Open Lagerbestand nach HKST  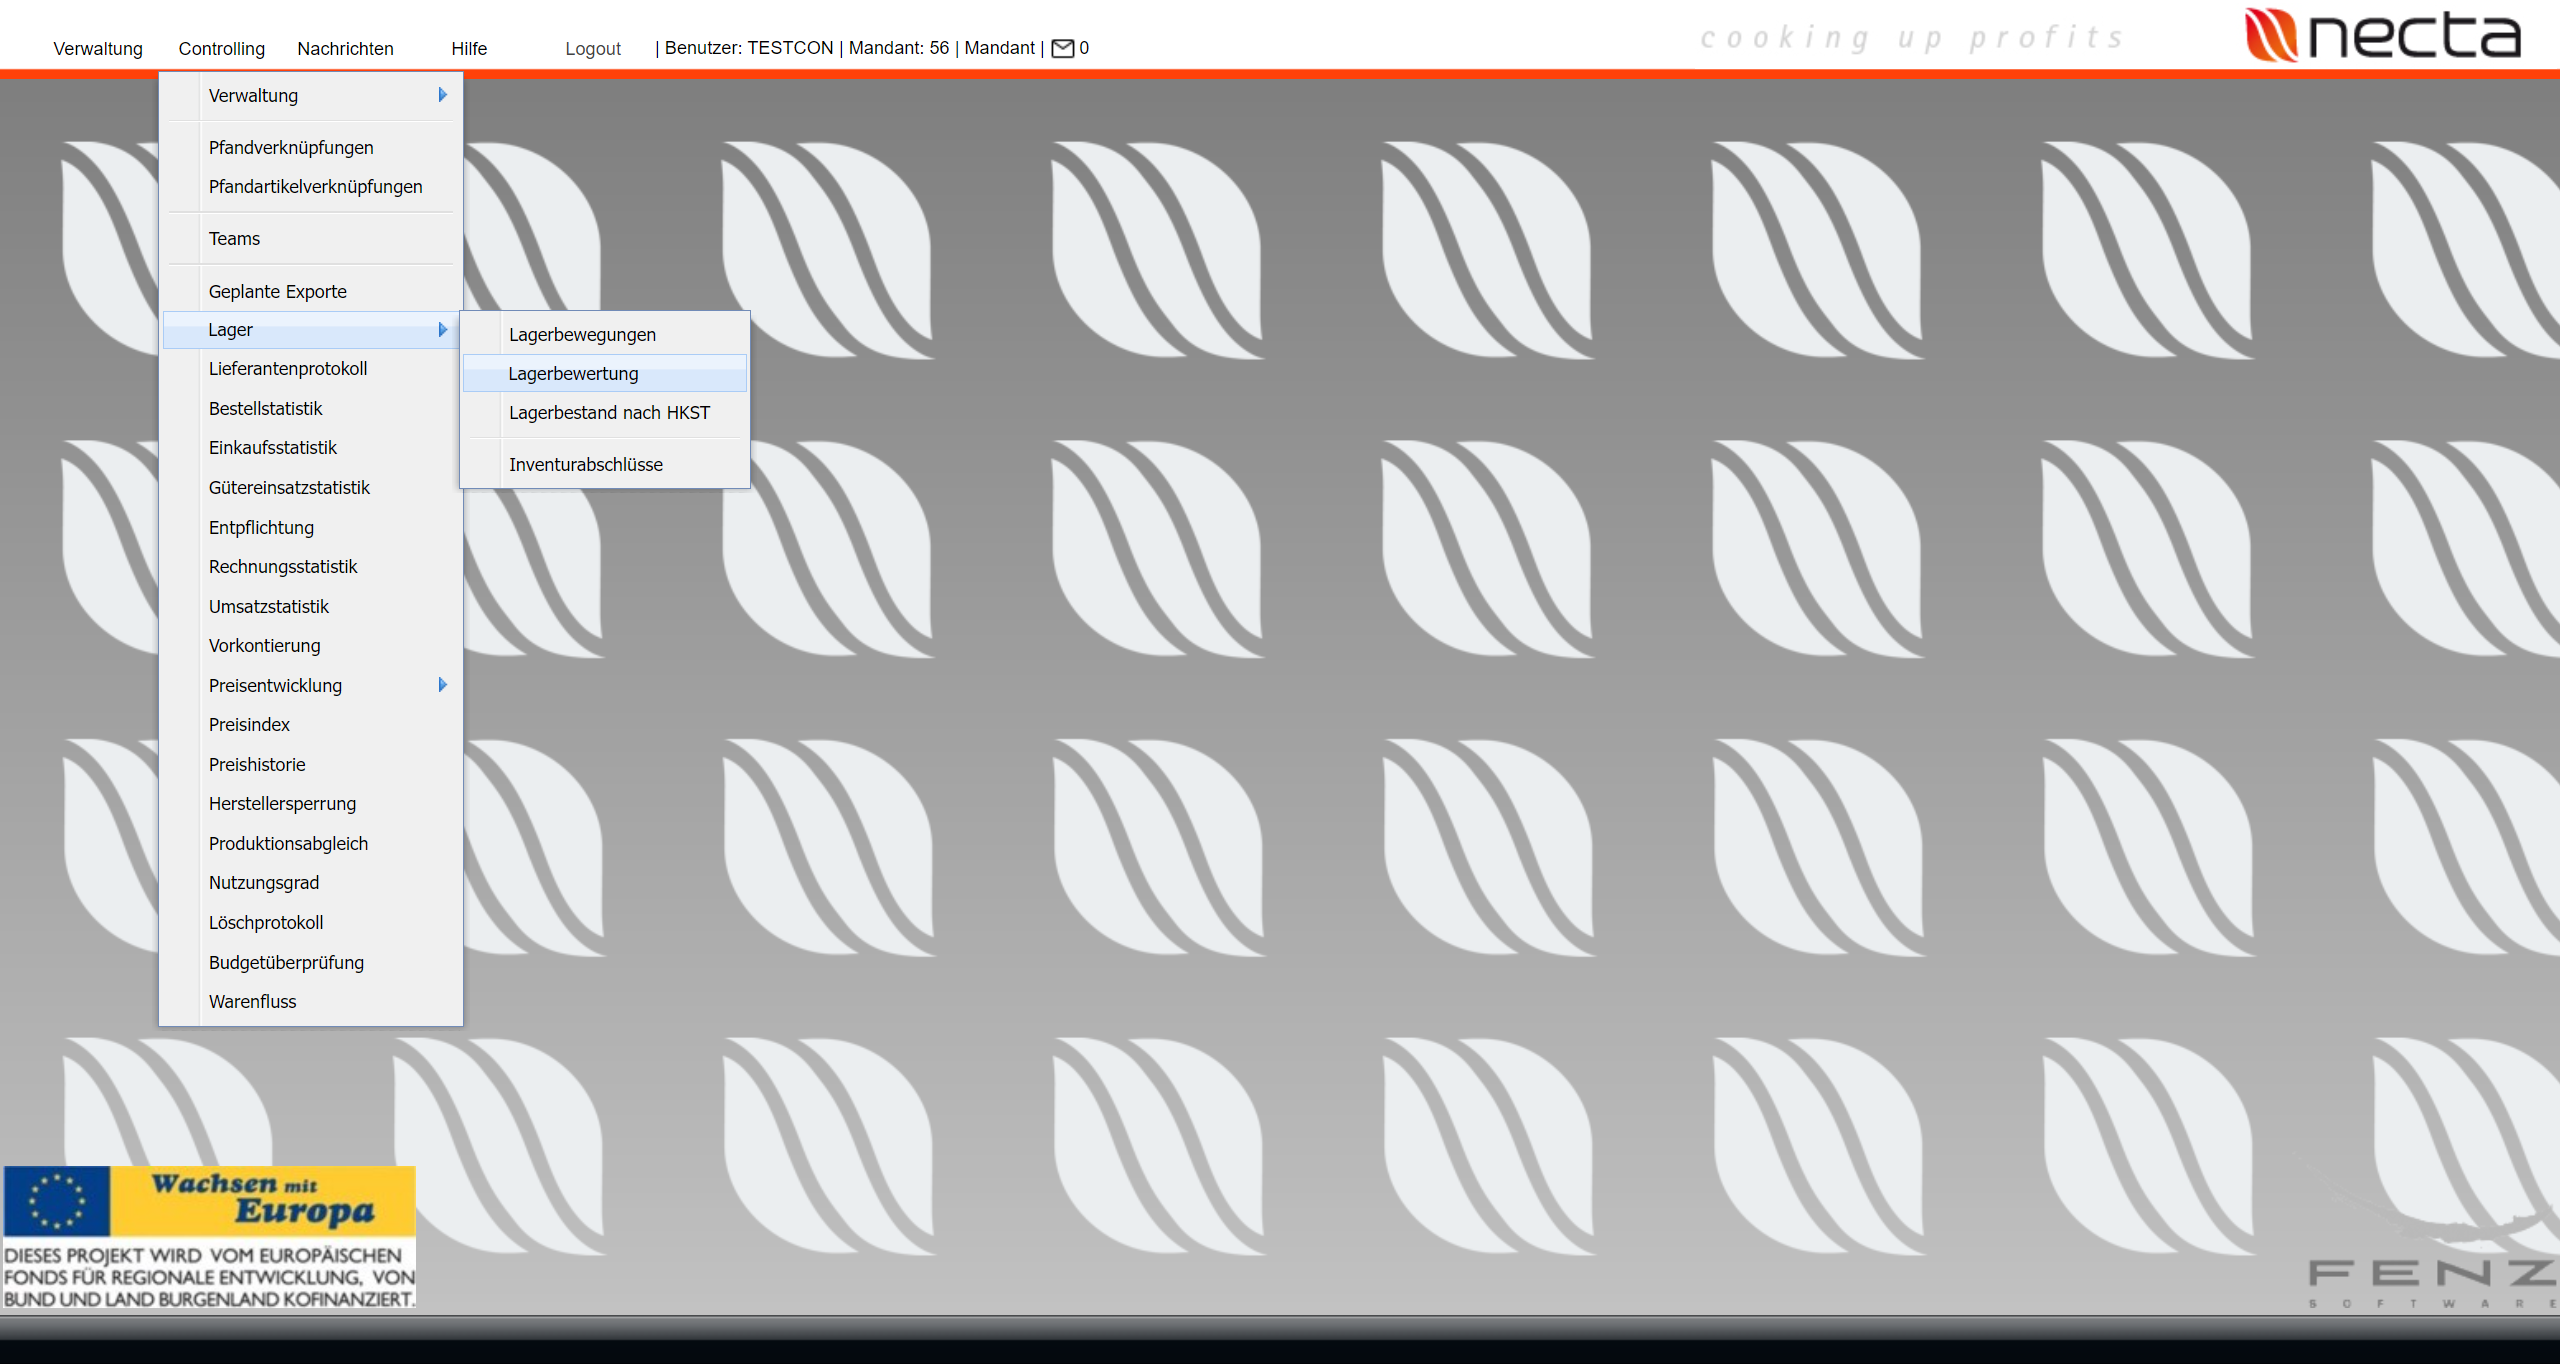(x=609, y=413)
